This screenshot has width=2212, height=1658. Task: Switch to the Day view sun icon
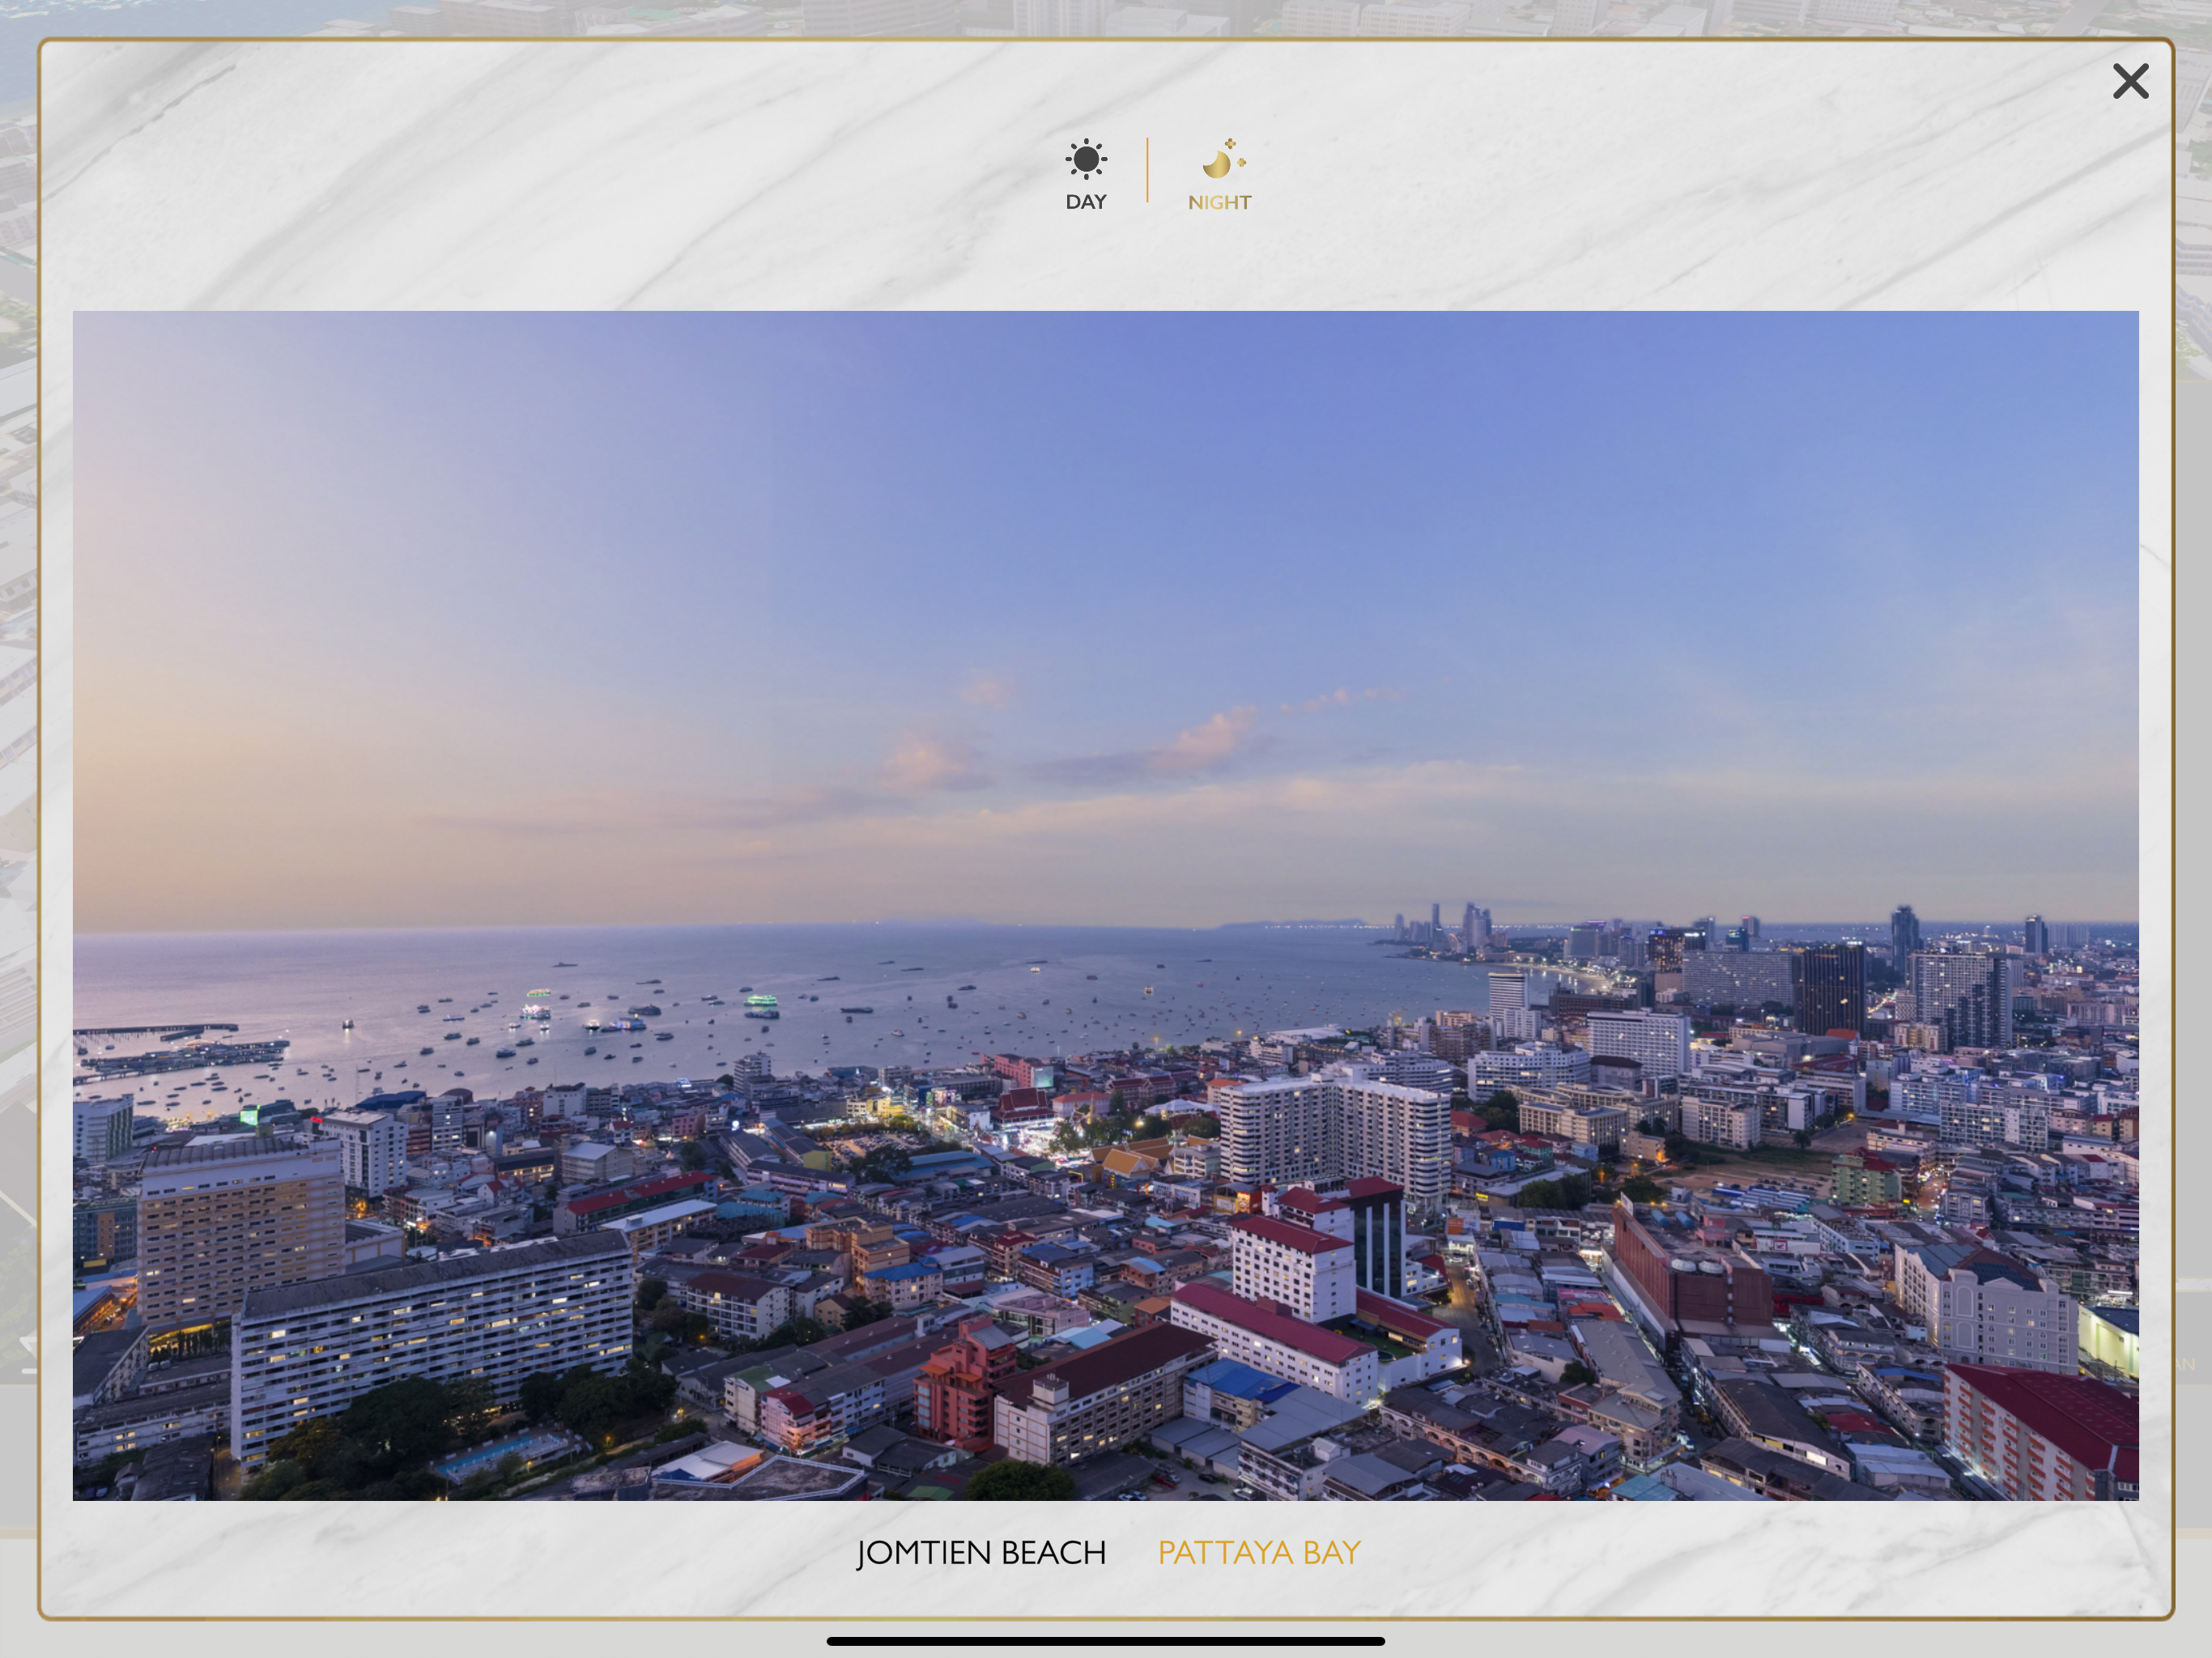coord(1086,159)
